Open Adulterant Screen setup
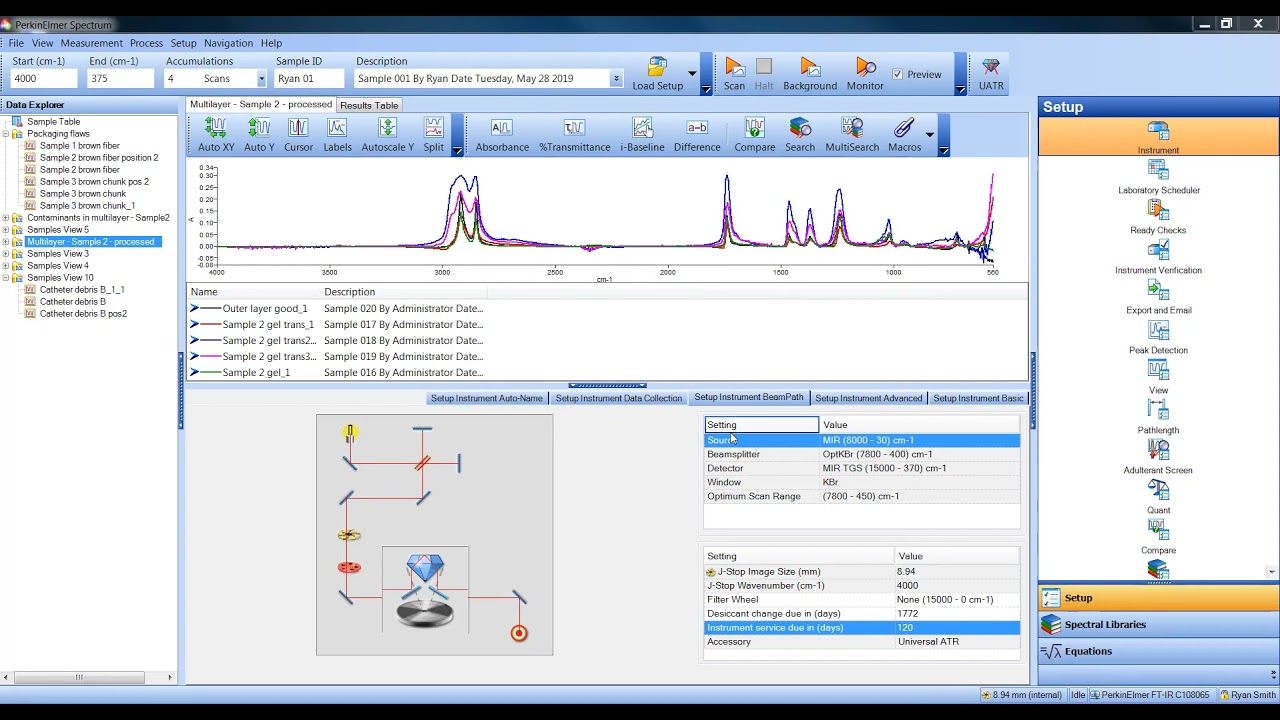Image resolution: width=1280 pixels, height=720 pixels. pyautogui.click(x=1158, y=457)
